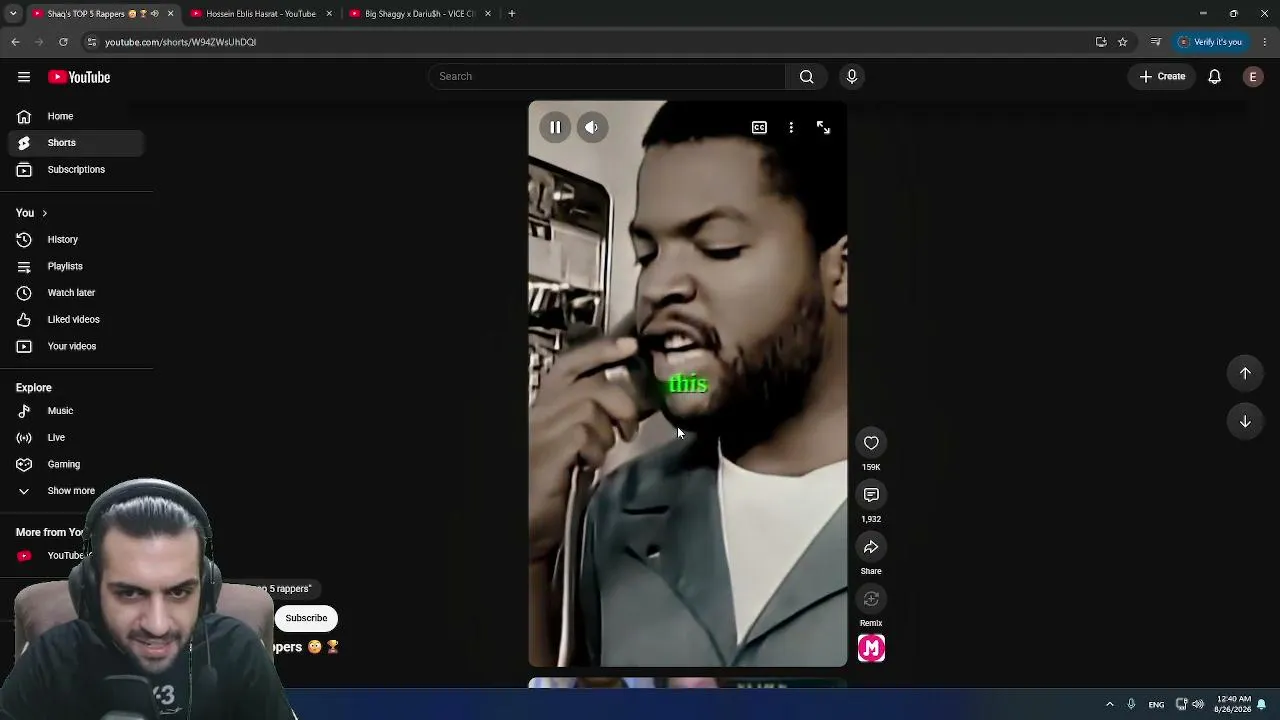Change the ENG input language
This screenshot has width=1280, height=720.
[x=1156, y=705]
